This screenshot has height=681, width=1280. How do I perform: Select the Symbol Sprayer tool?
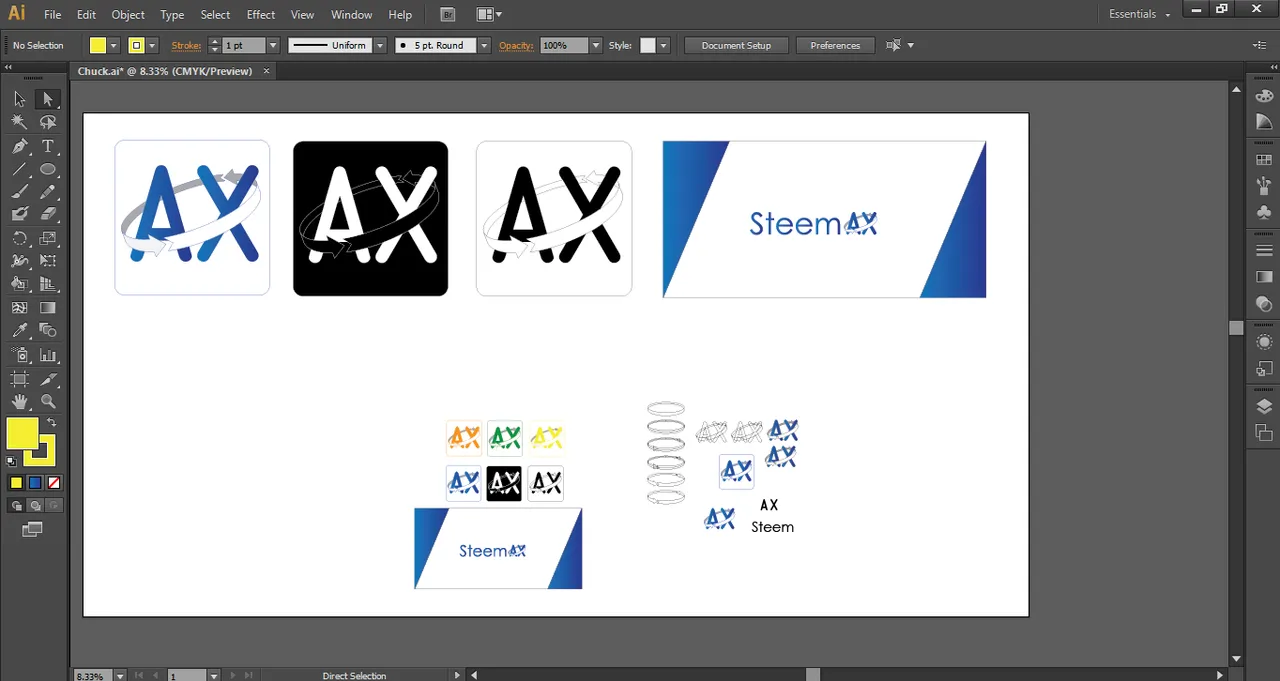(20, 355)
